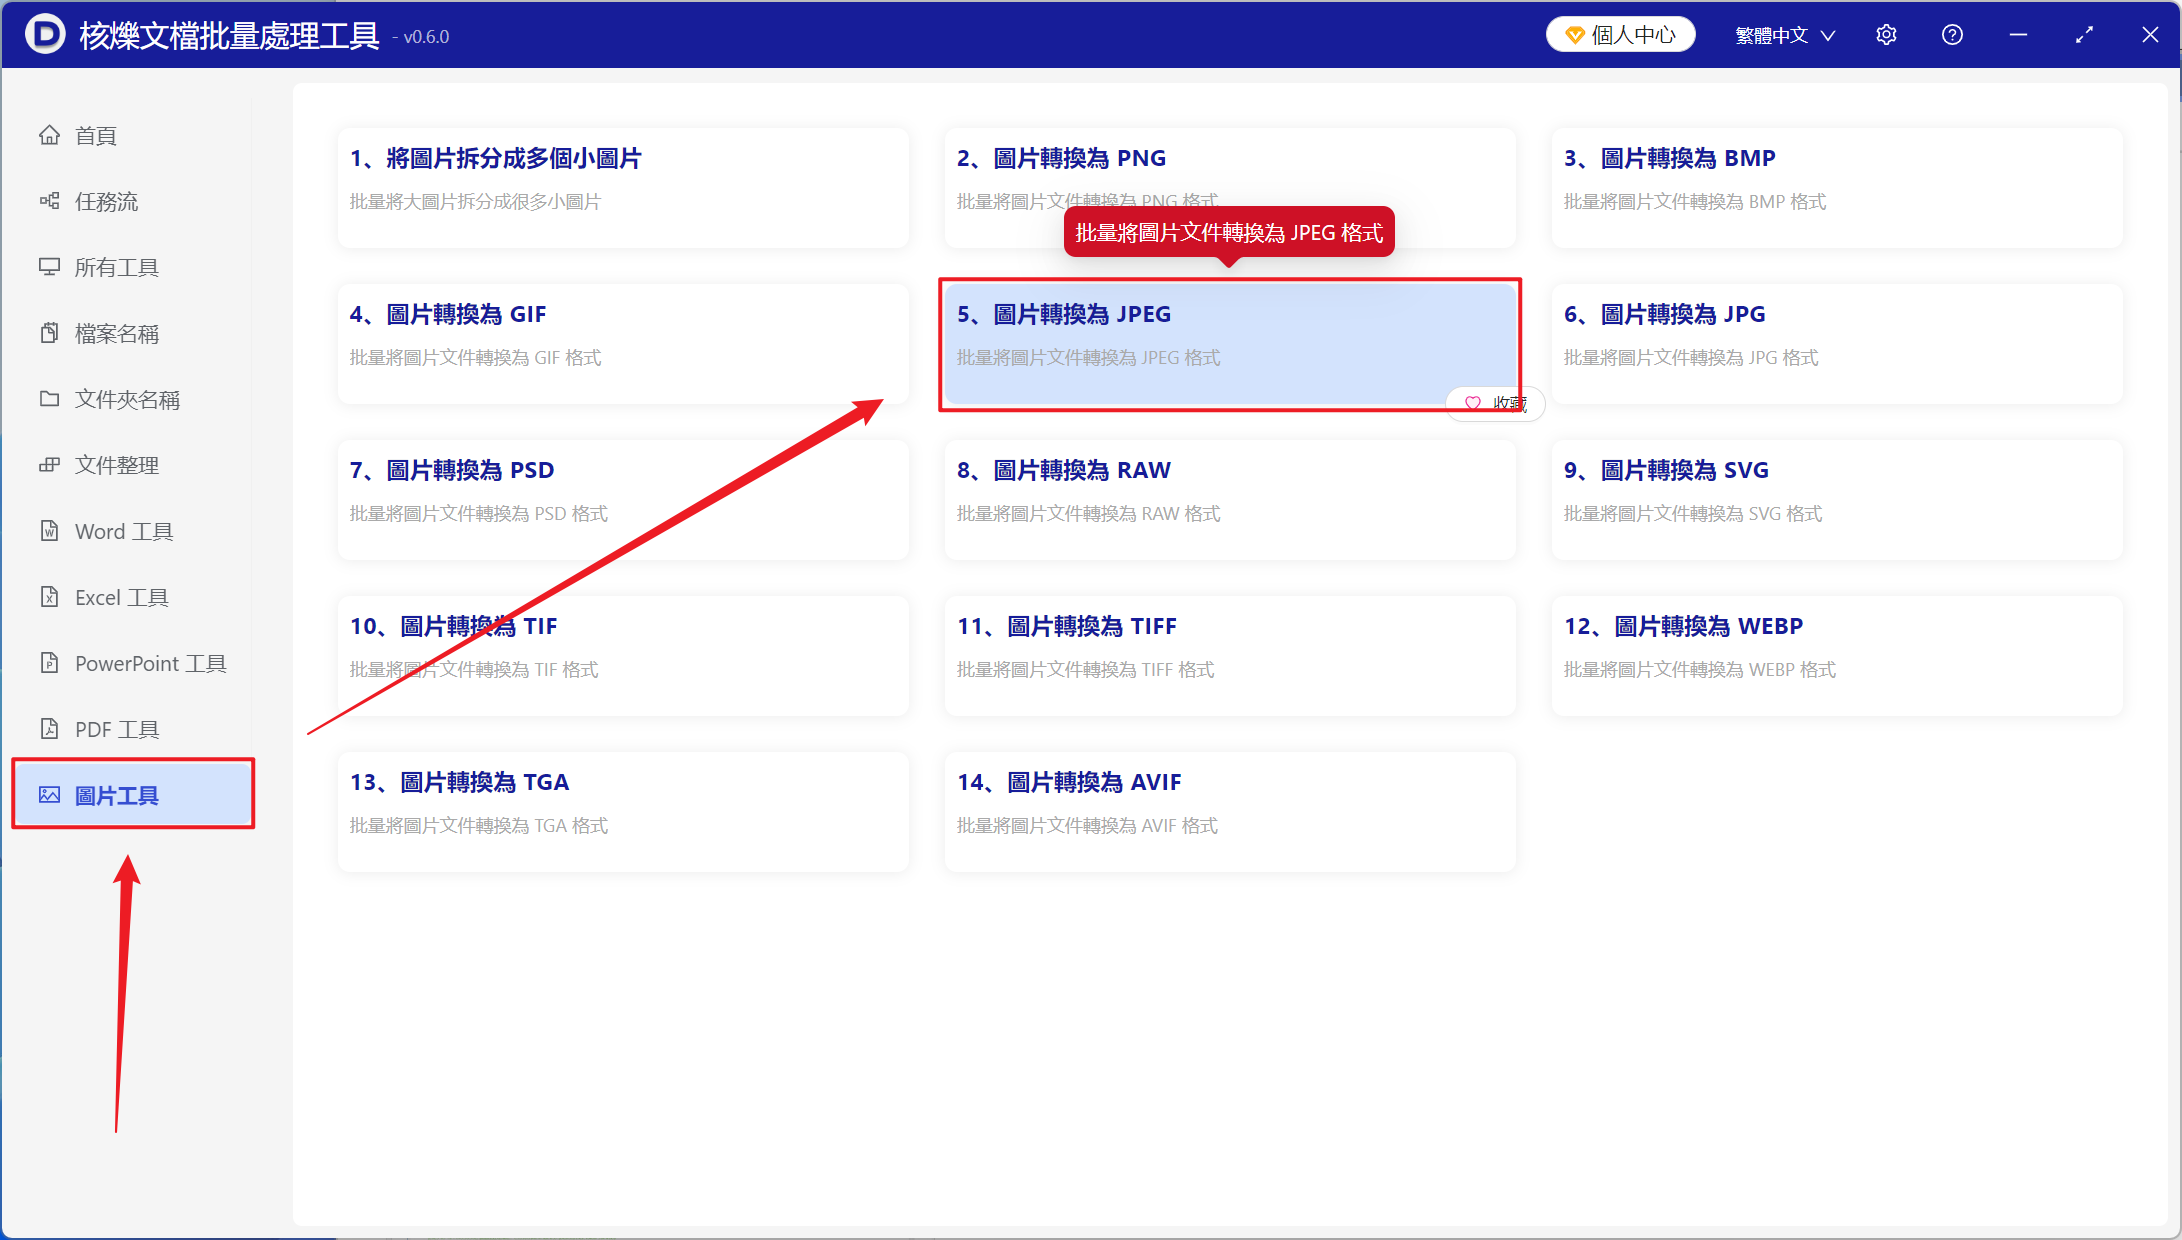This screenshot has width=2182, height=1240.
Task: Click the Word document icon in sidebar
Action: 49,531
